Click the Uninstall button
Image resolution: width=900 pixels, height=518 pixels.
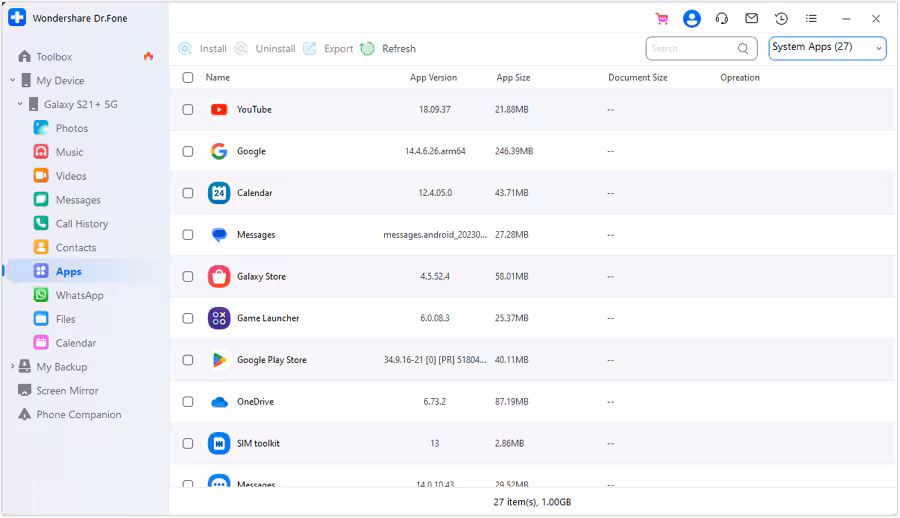point(265,49)
